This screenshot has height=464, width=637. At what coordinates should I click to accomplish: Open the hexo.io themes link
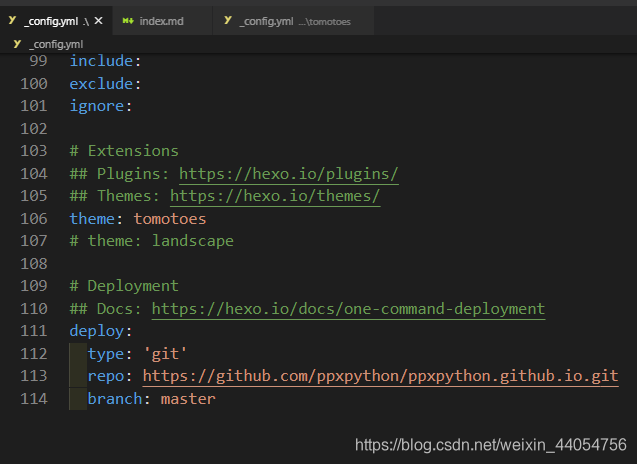275,196
